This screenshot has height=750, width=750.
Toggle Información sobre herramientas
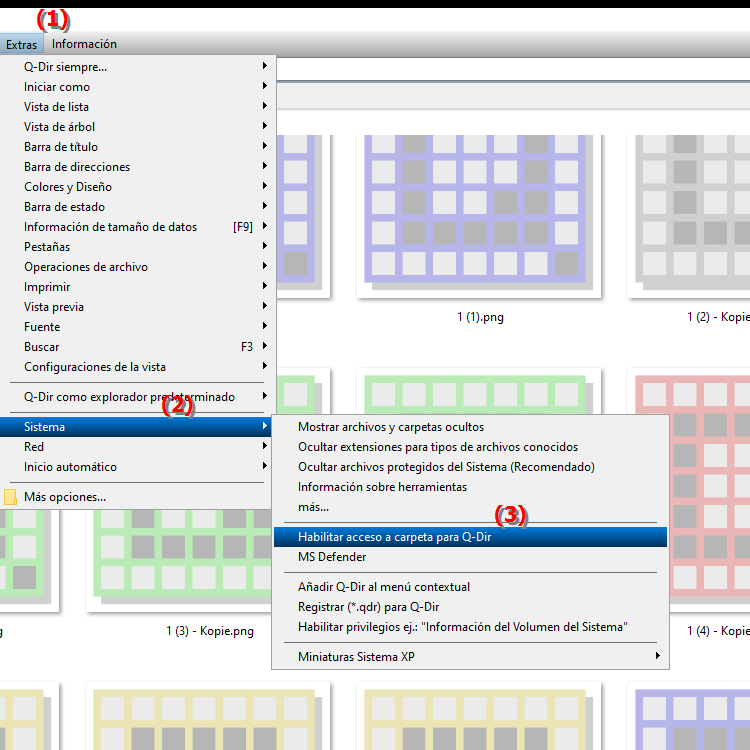tap(470, 487)
